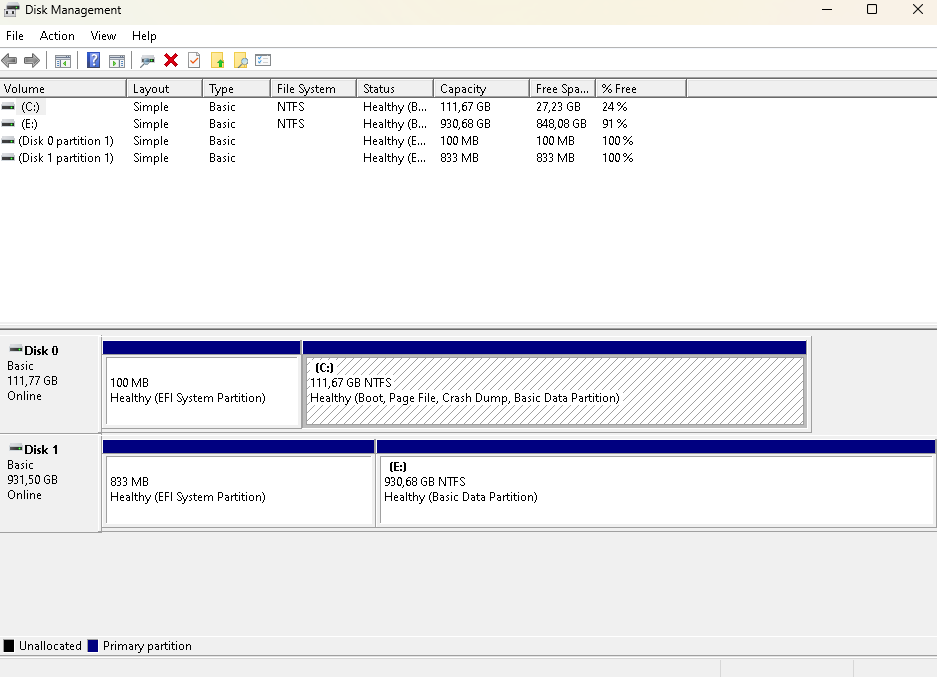Viewport: 937px width, 677px height.
Task: Select the (E:) volume row in list
Action: pos(30,124)
